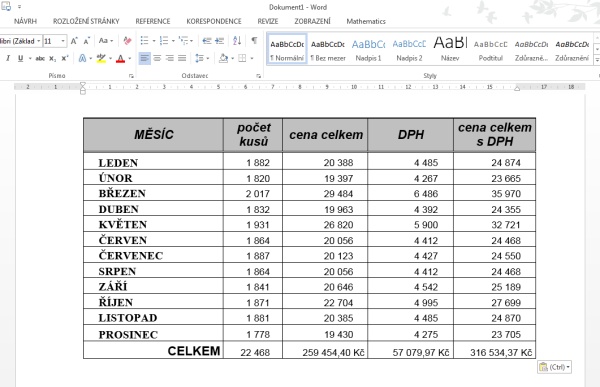This screenshot has height=387, width=600.
Task: Apply the Název title style
Action: point(450,50)
